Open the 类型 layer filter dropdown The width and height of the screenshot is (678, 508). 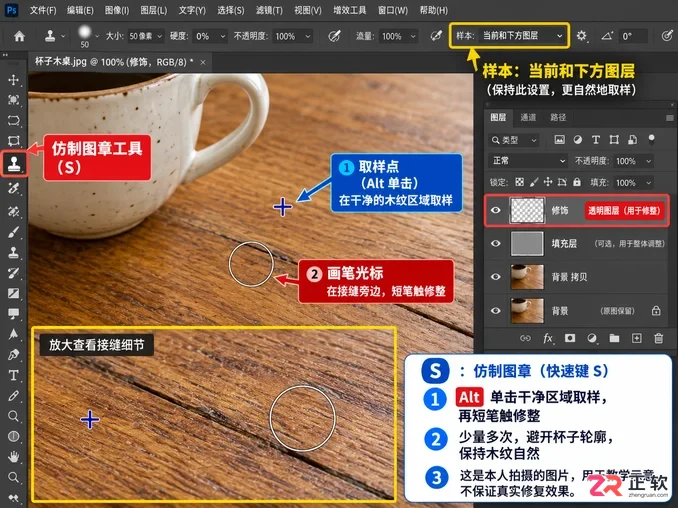point(514,140)
